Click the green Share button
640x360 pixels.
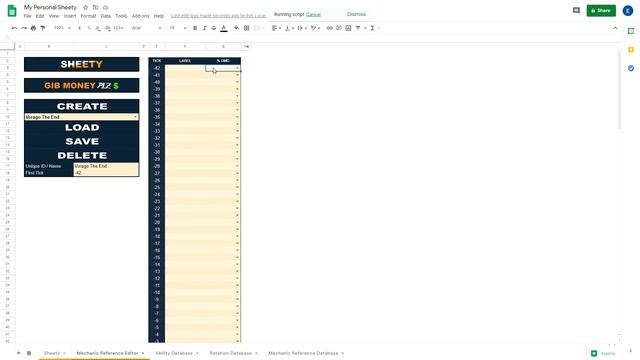601,10
